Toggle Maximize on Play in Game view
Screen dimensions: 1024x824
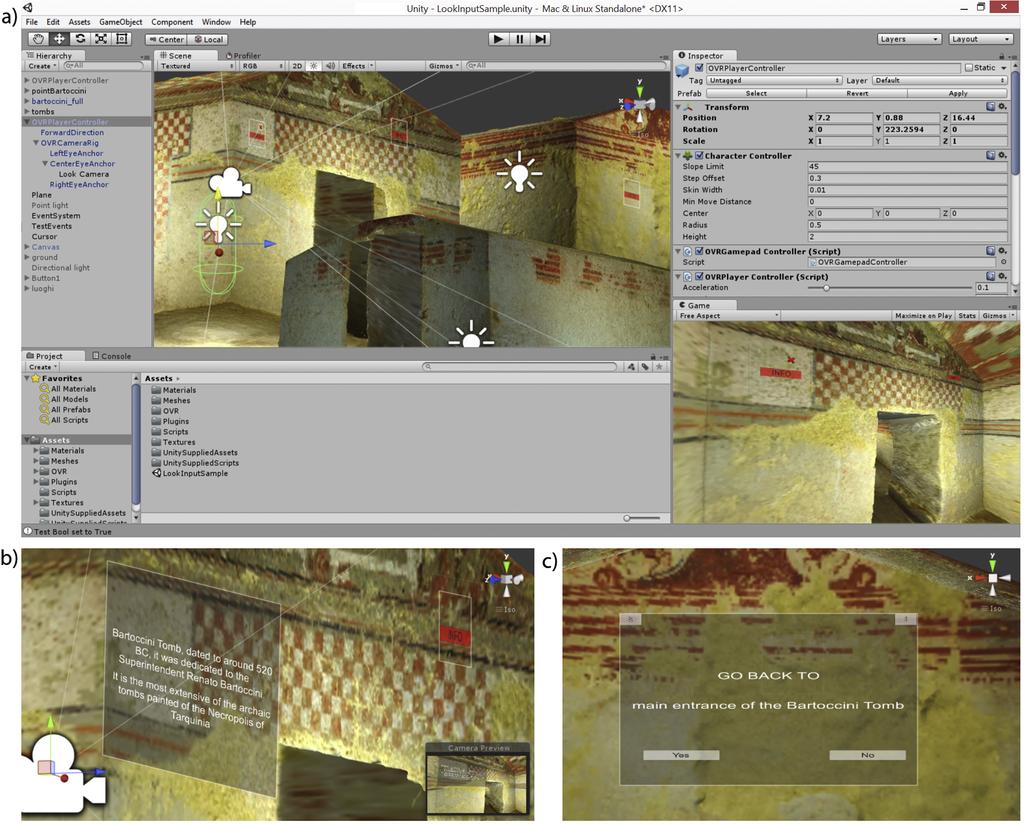(923, 315)
